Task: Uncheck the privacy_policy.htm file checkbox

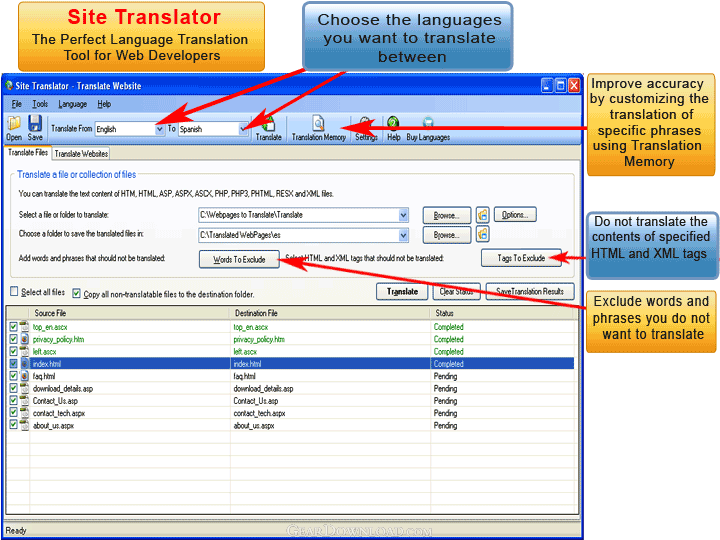Action: pos(13,339)
